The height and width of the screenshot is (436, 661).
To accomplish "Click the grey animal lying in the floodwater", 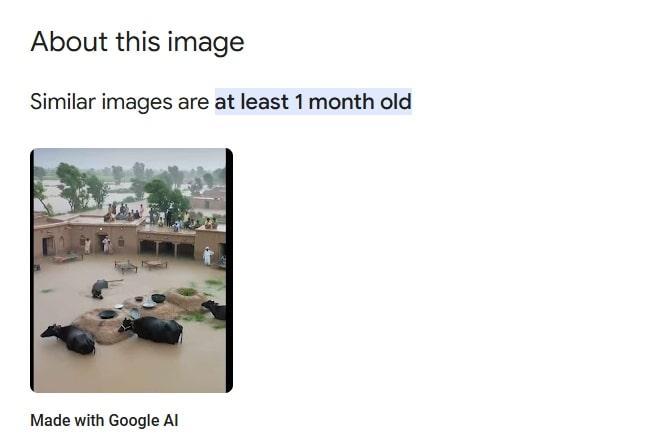I will (x=101, y=288).
